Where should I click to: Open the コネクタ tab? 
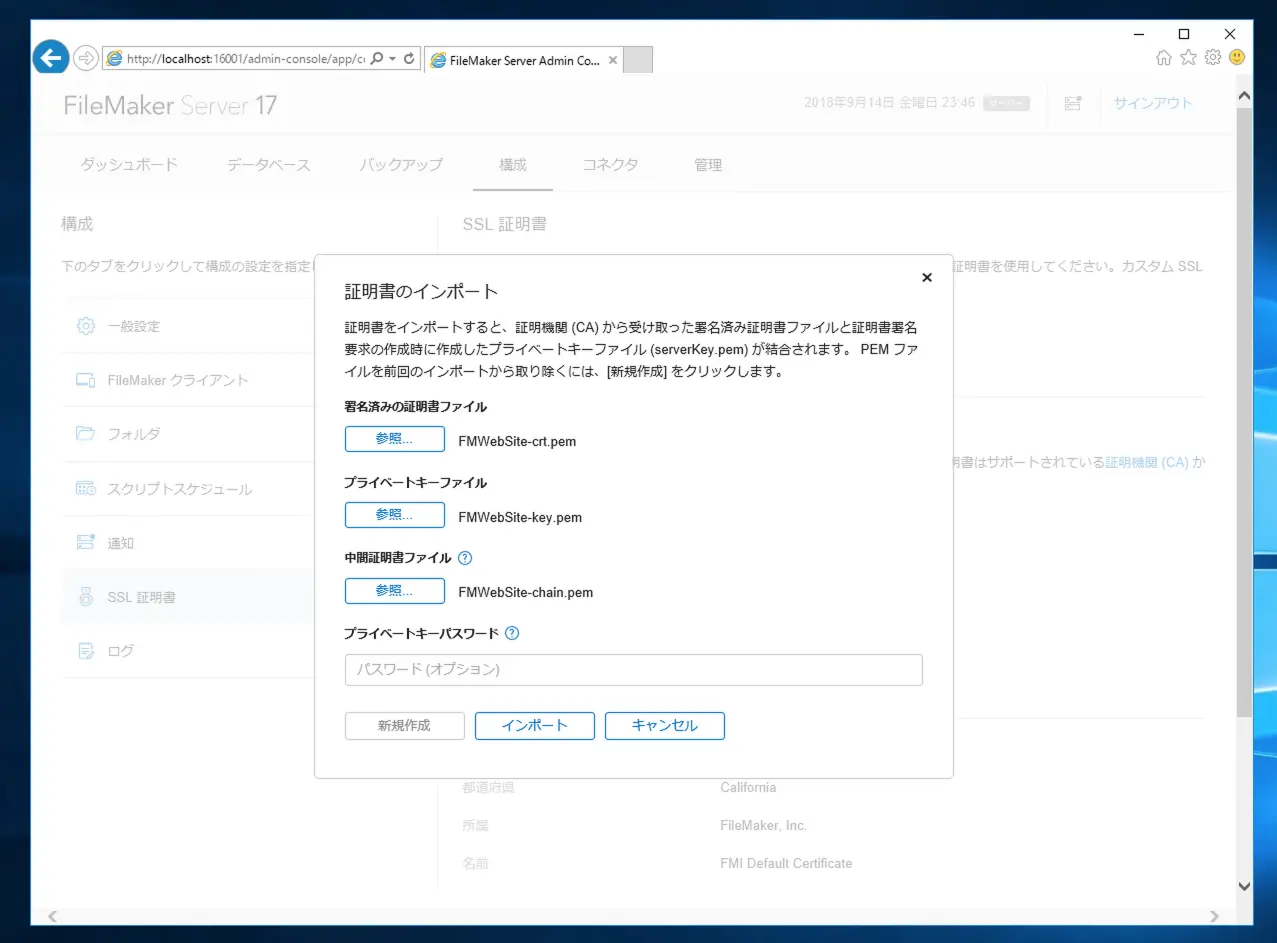point(610,164)
